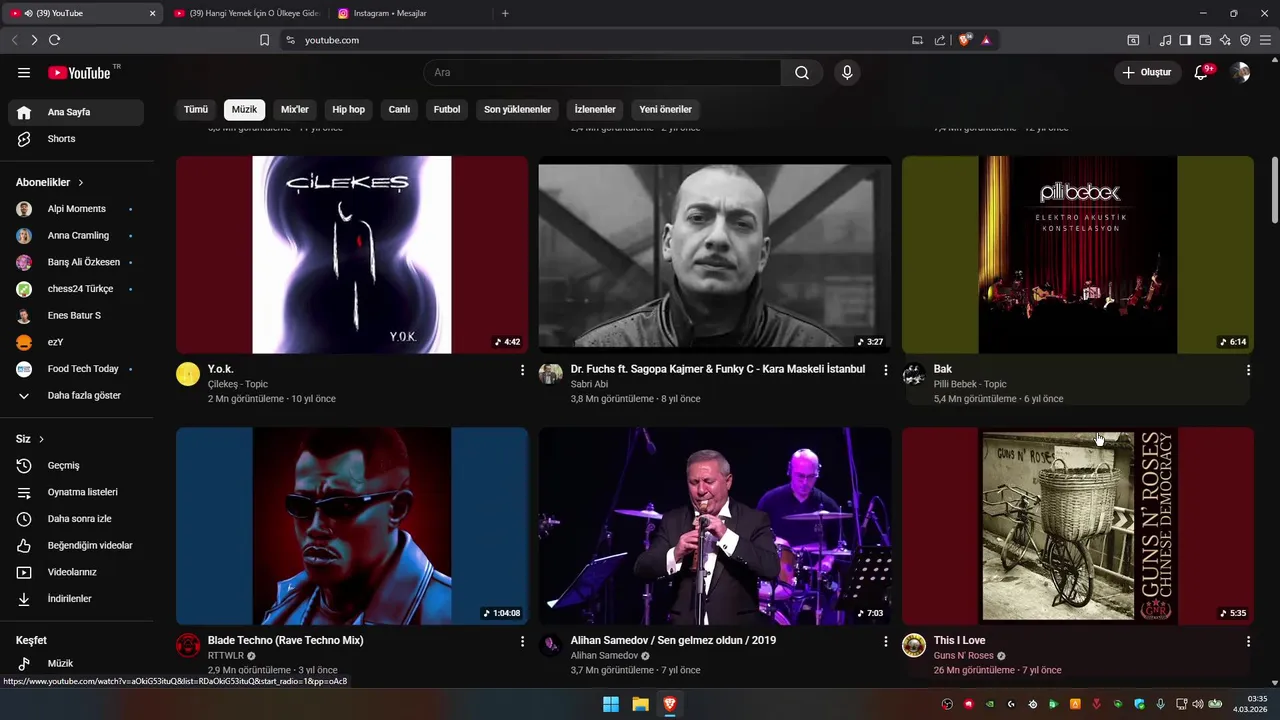Viewport: 1280px width, 720px height.
Task: Open Videolarınız in sidebar
Action: [76, 572]
